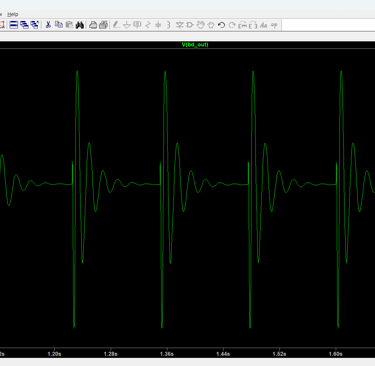This screenshot has height=366, width=375.
Task: Select the Move hand tool
Action: point(200,25)
